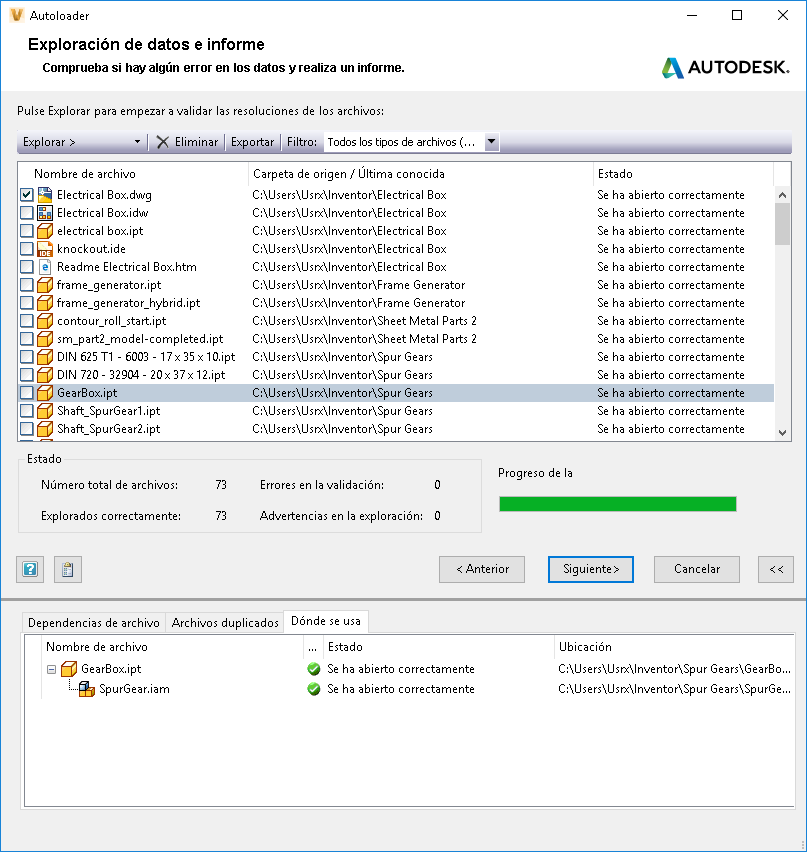Click the DIN 625 T1 part icon

[x=45, y=356]
